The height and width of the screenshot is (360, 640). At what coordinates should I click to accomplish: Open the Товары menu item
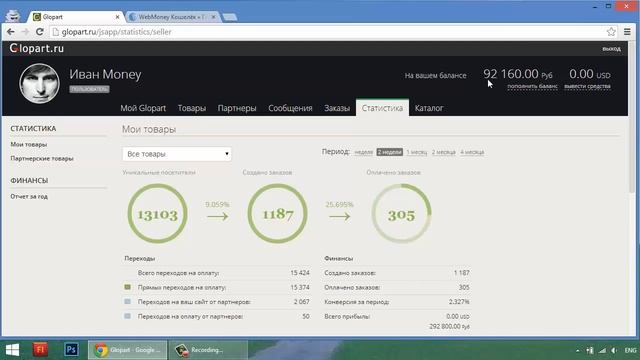191,108
